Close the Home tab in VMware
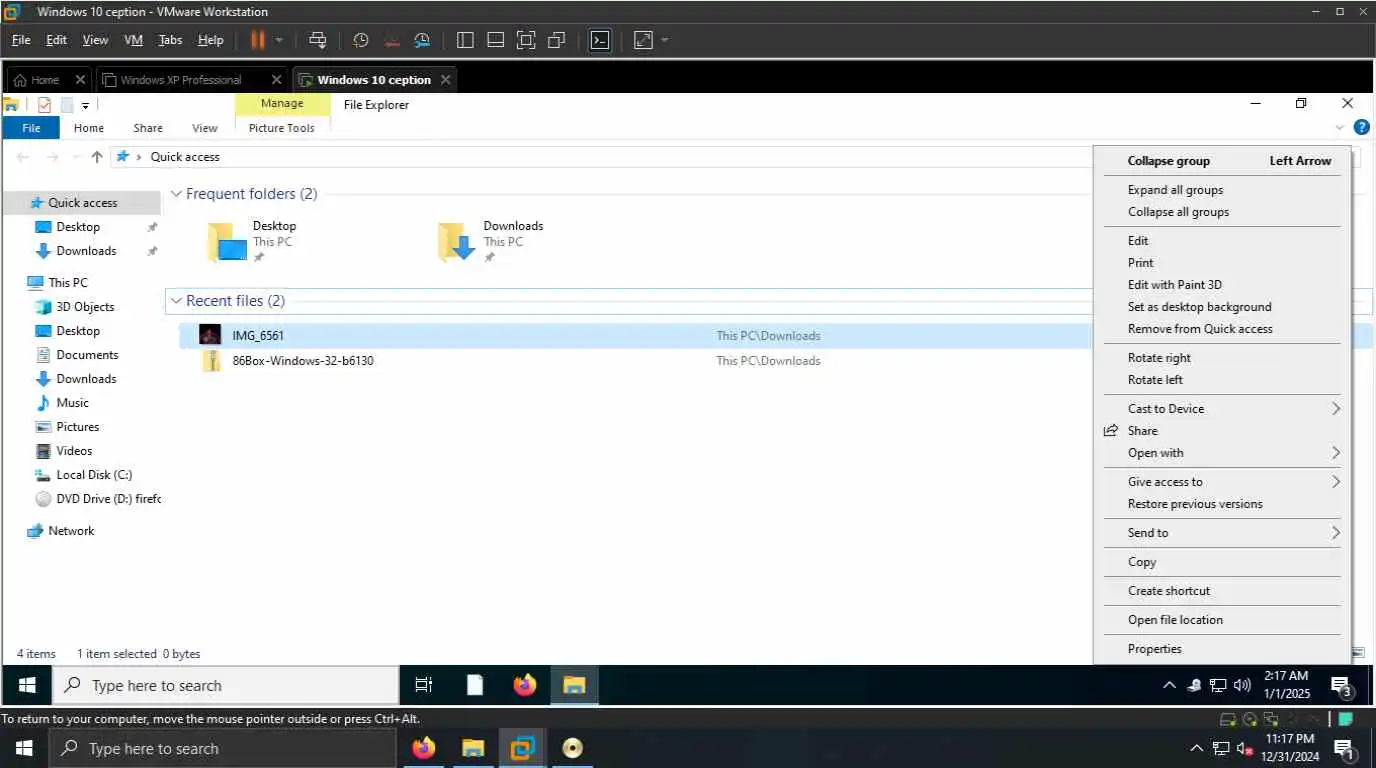 pyautogui.click(x=80, y=80)
